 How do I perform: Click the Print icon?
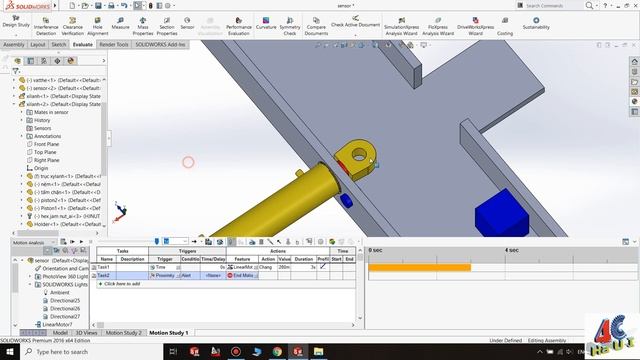point(111,6)
